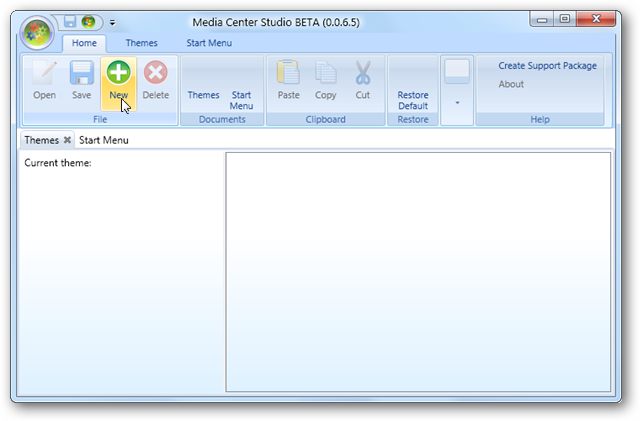Click the Save floppy disk ribbon icon
640x421 pixels.
pyautogui.click(x=82, y=73)
